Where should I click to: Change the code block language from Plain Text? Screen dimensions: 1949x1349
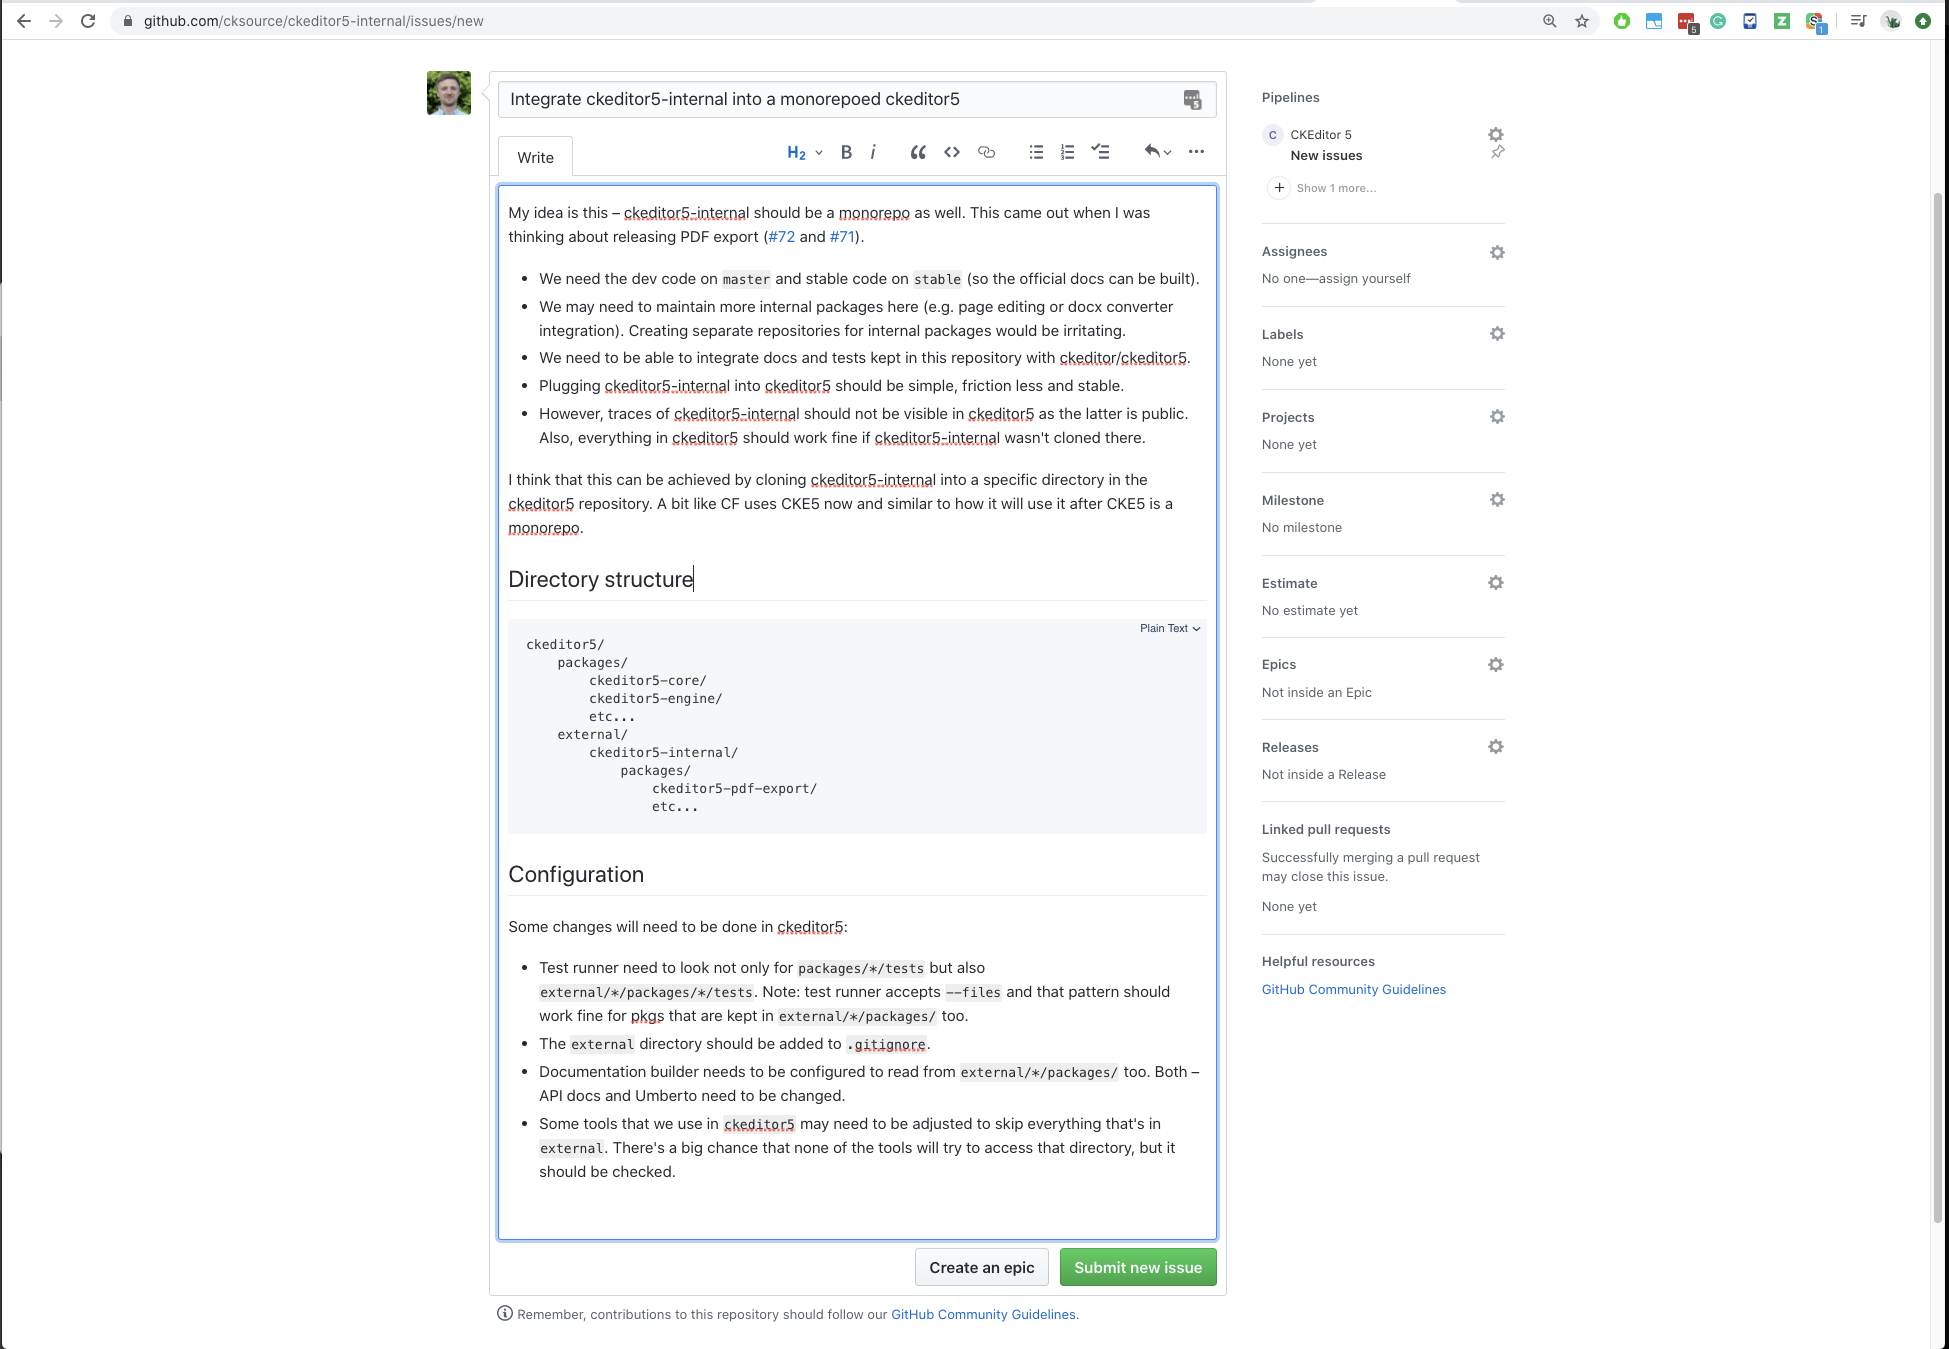coord(1169,628)
